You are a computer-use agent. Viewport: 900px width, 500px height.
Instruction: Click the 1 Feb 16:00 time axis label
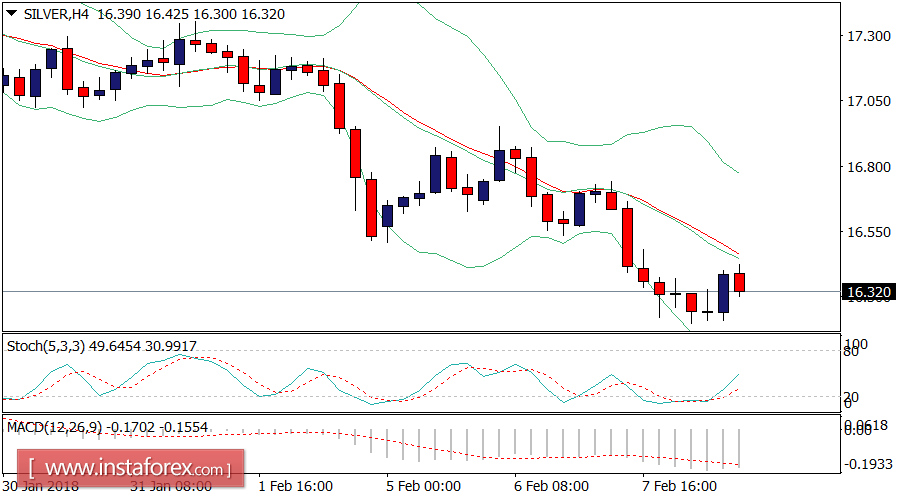point(296,486)
